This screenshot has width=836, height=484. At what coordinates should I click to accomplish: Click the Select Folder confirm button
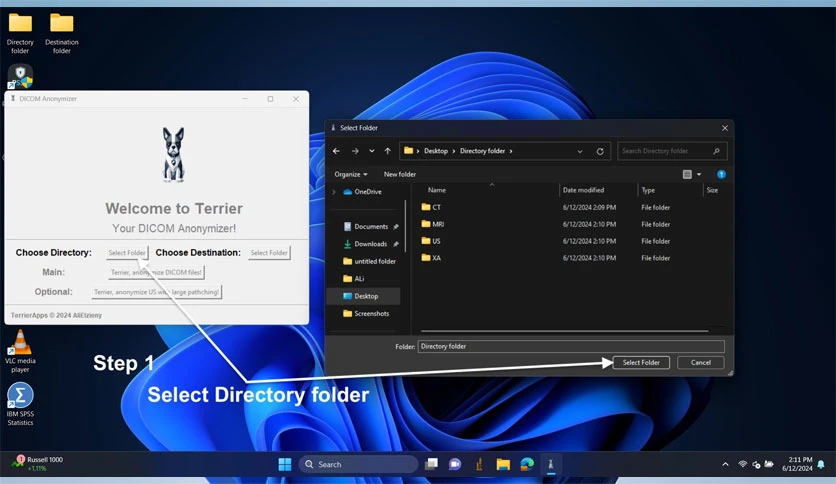point(641,362)
